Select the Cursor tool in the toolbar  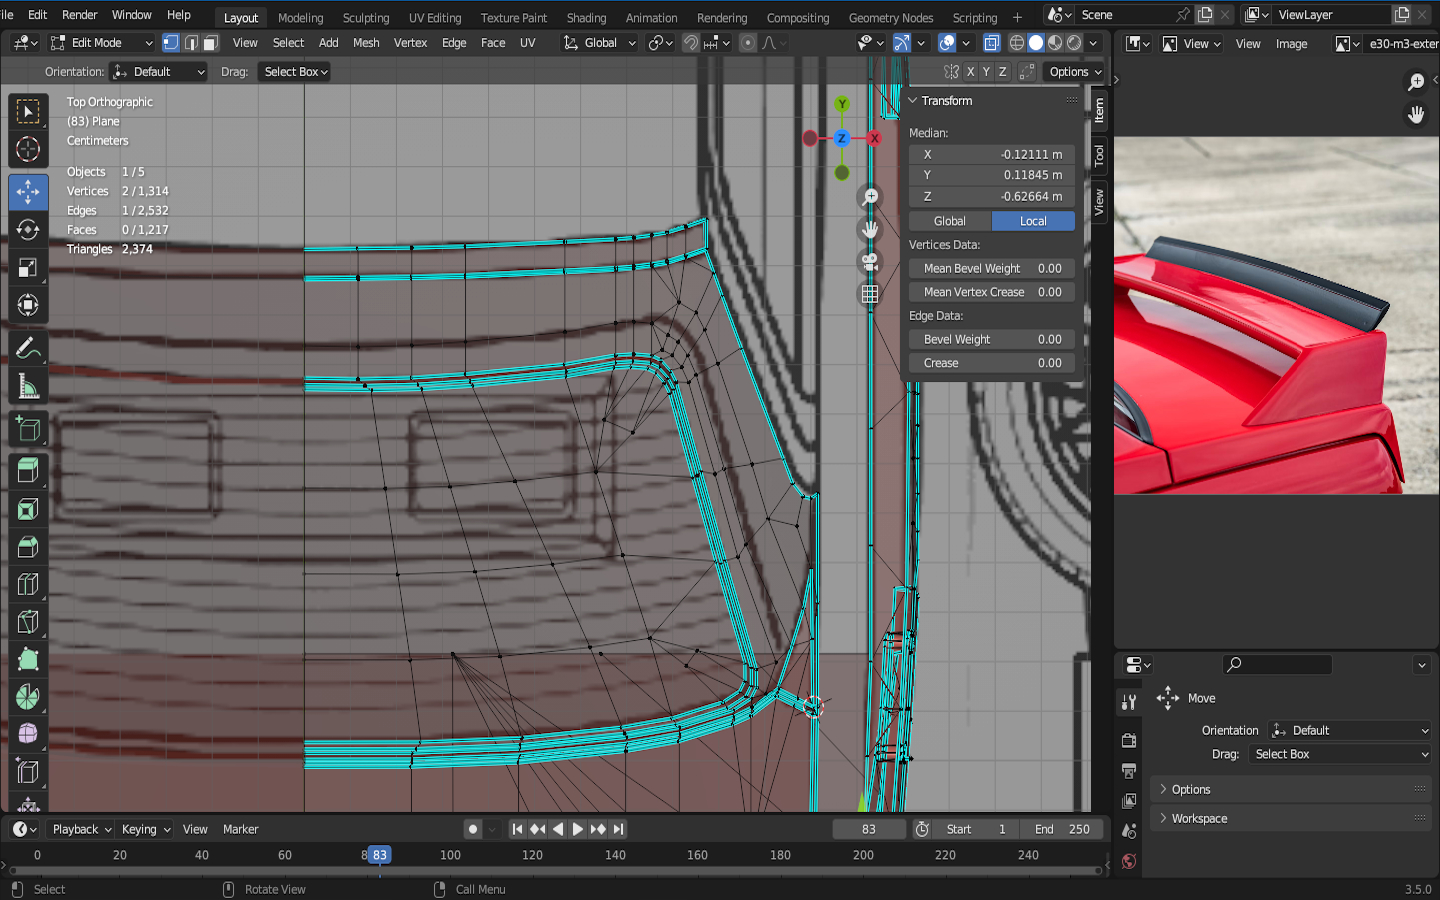[x=28, y=150]
